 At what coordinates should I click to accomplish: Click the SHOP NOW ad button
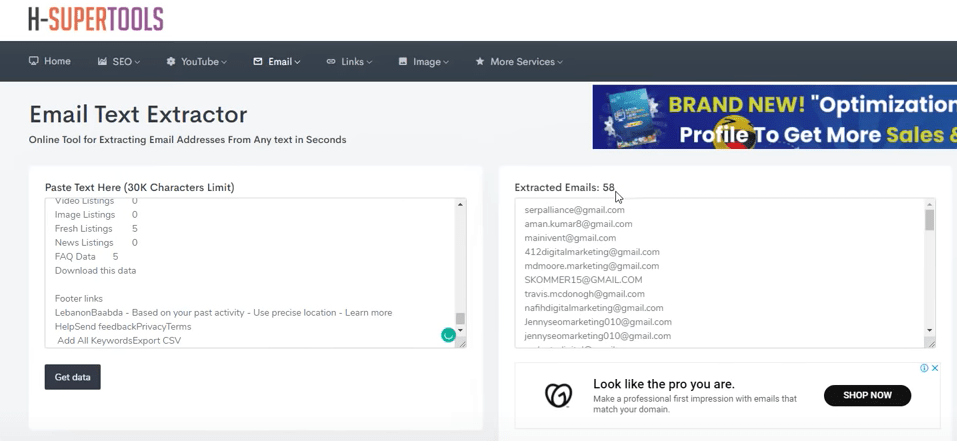pyautogui.click(x=867, y=395)
